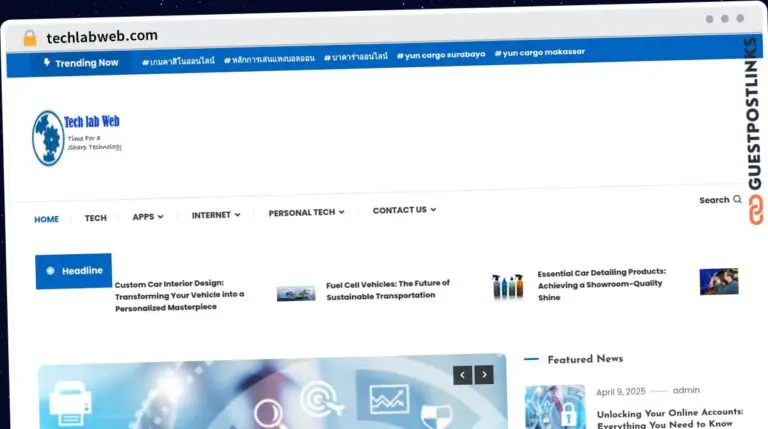Viewport: 768px width, 429px height.
Task: Click the GuestPostLinks chain link icon
Action: coord(755,210)
